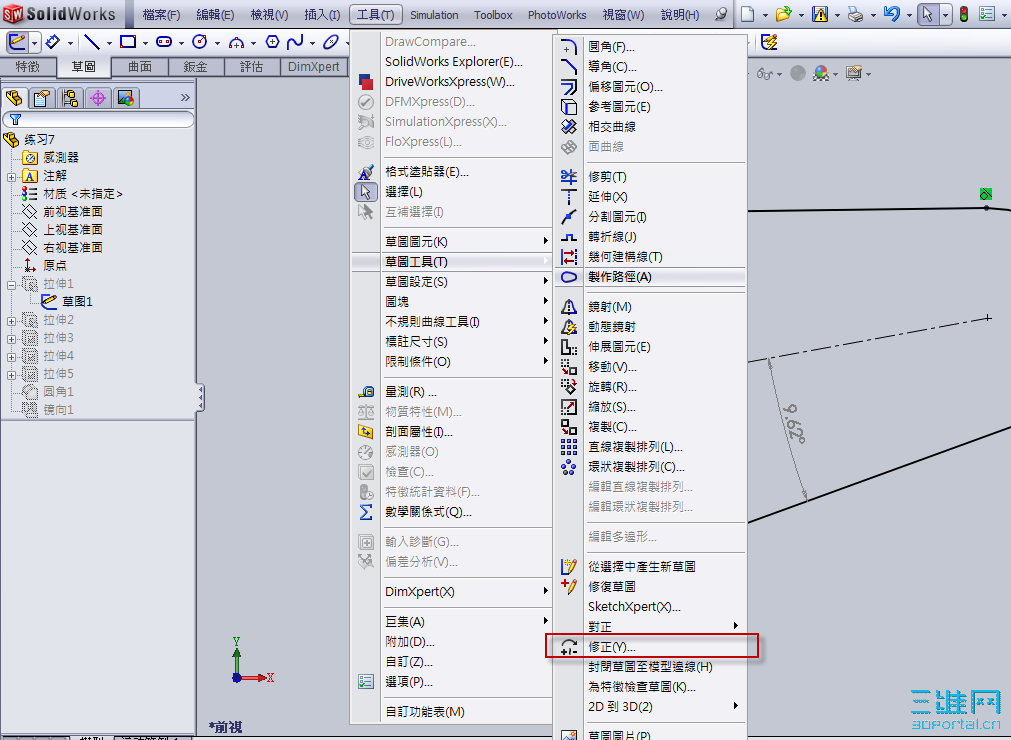Viewport: 1011px width, 740px height.
Task: Open the 標註尺寸(S) submenu
Action: pyautogui.click(x=451, y=342)
